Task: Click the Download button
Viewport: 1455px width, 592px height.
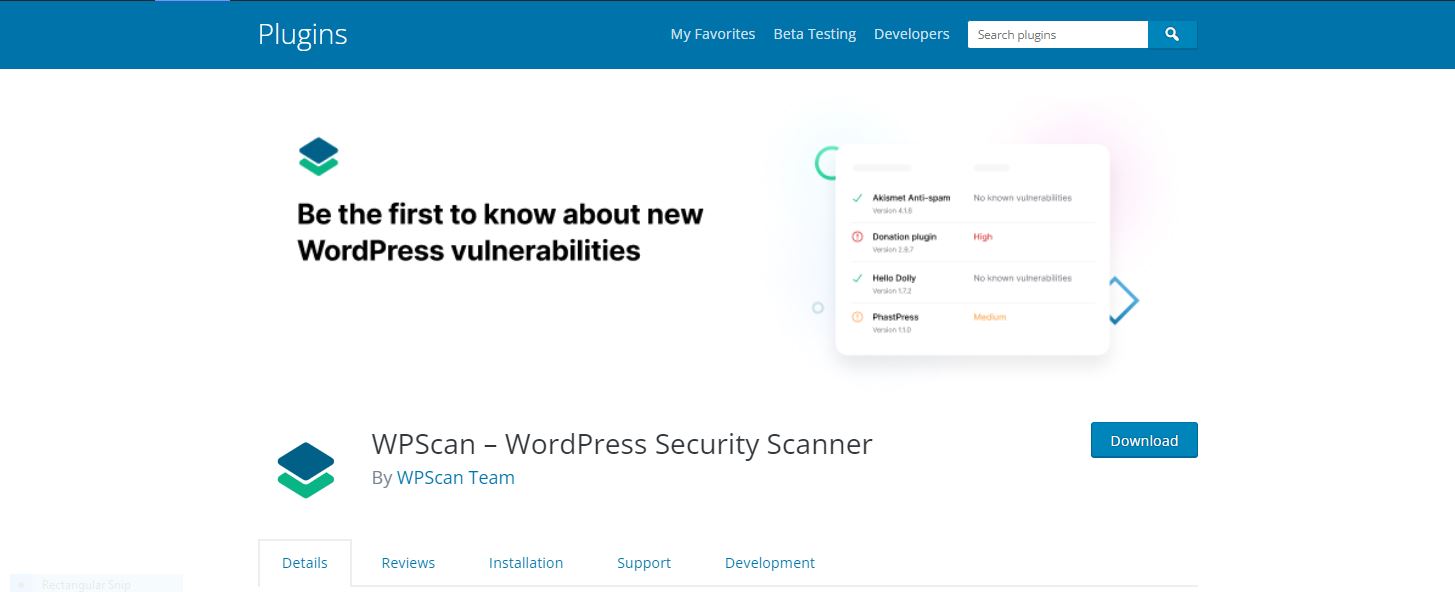Action: point(1143,440)
